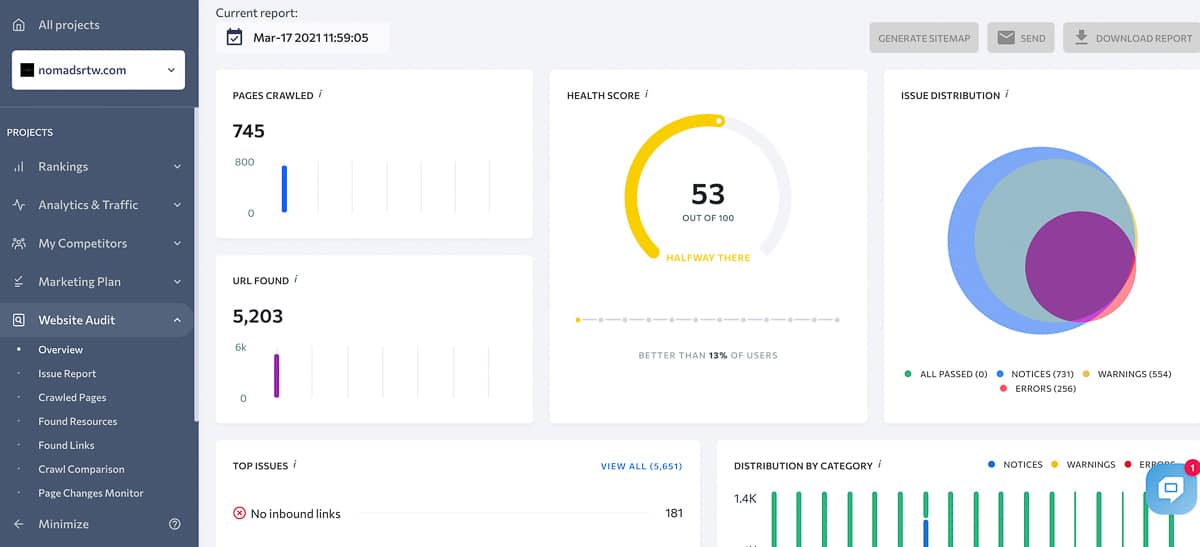
Task: Expand the My Competitors chevron
Action: tap(177, 243)
